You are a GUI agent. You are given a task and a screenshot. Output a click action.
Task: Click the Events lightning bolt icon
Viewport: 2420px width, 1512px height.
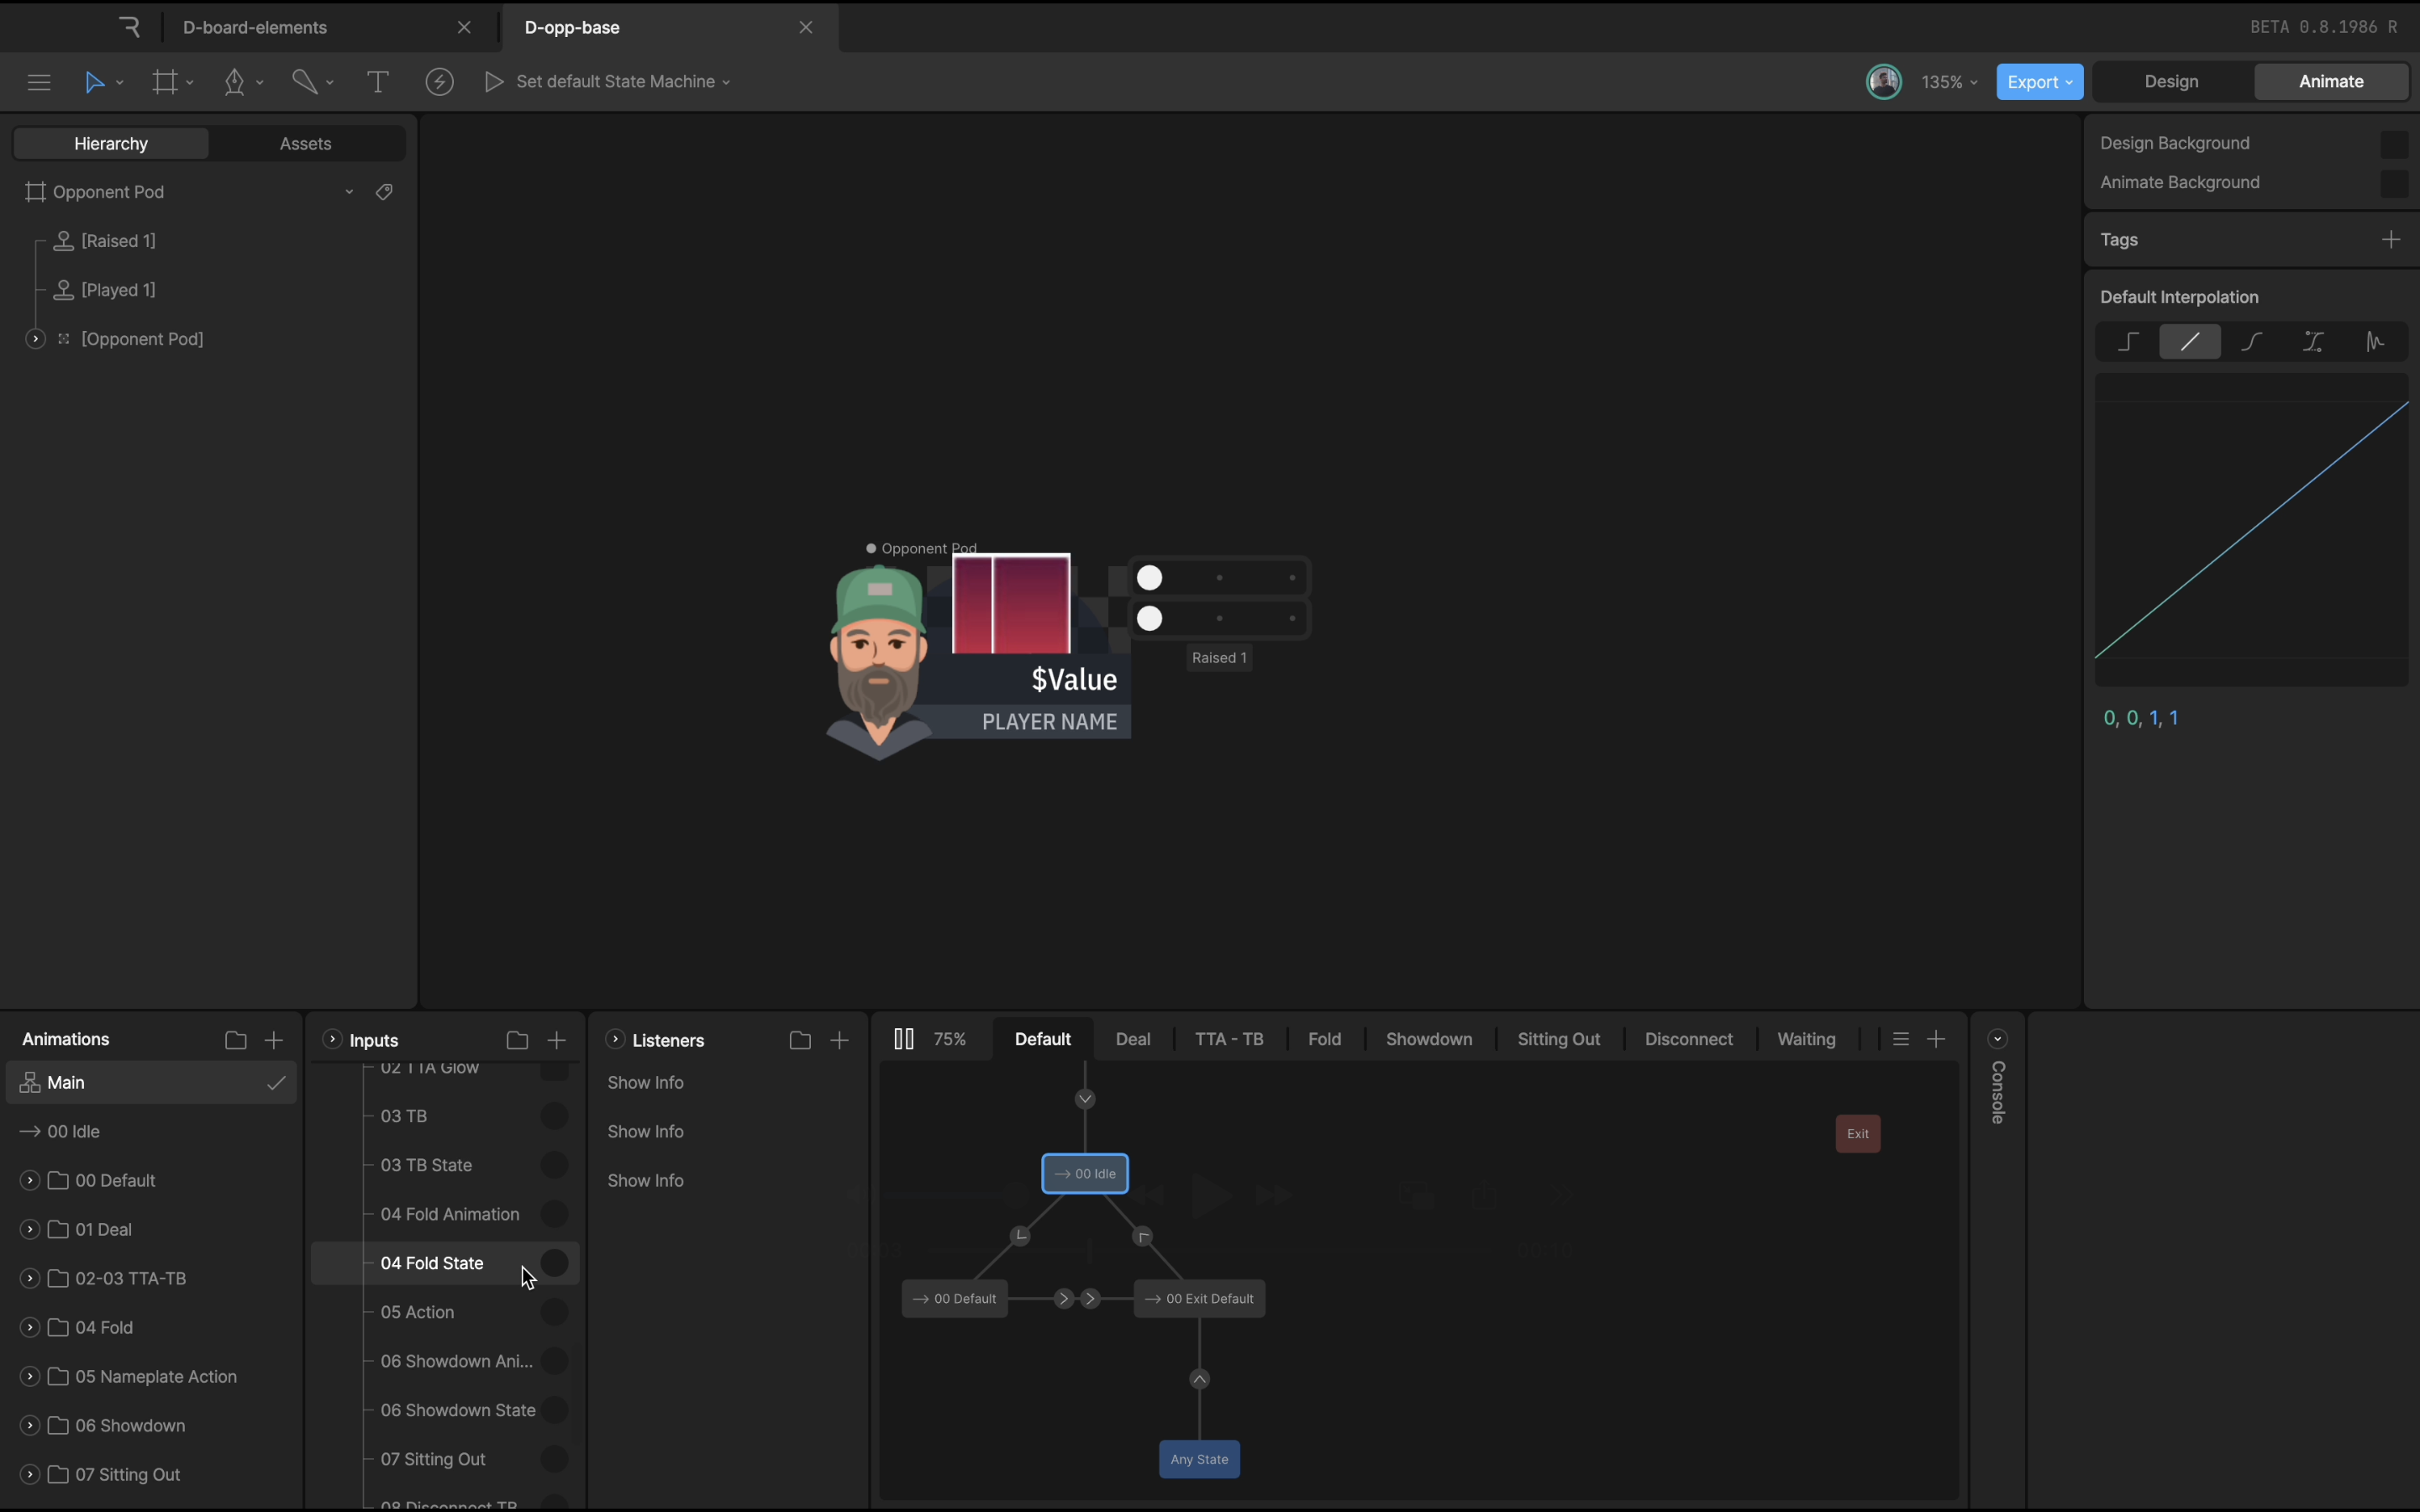tap(439, 82)
